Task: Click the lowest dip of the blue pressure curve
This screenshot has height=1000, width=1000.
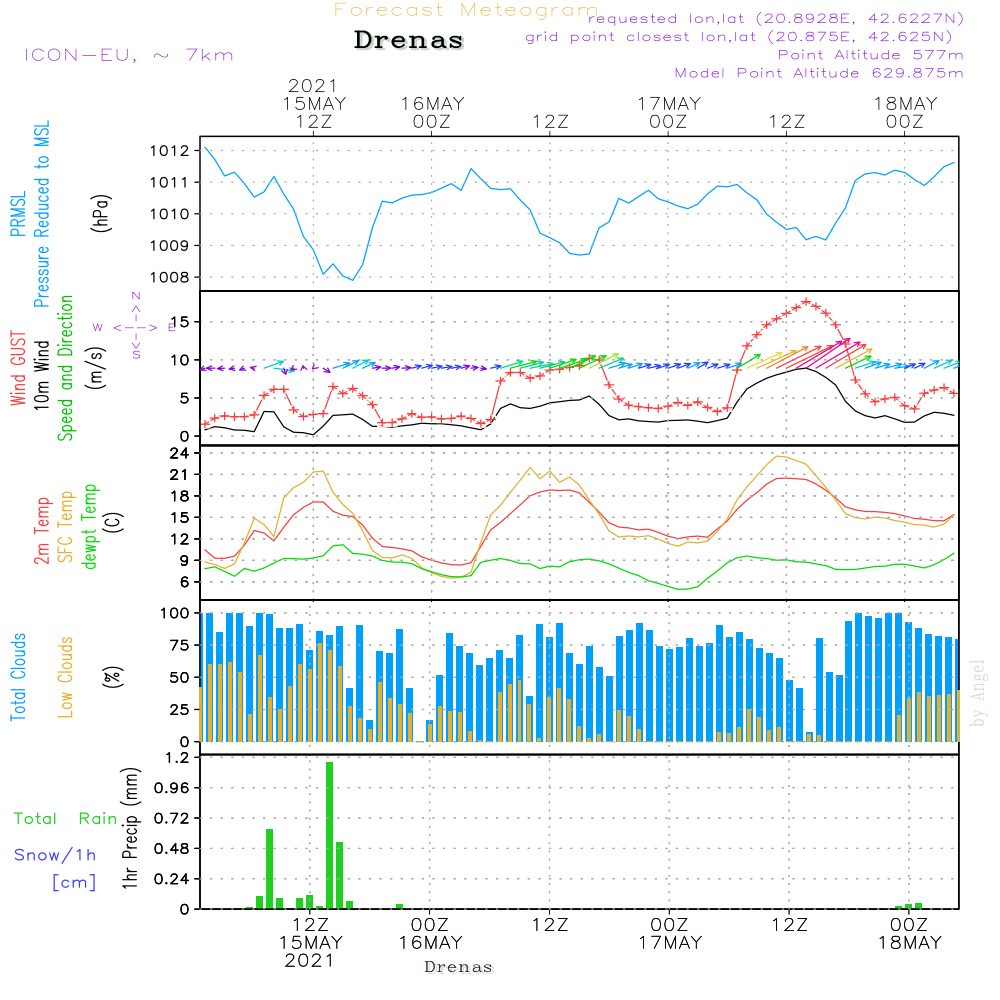Action: point(353,279)
